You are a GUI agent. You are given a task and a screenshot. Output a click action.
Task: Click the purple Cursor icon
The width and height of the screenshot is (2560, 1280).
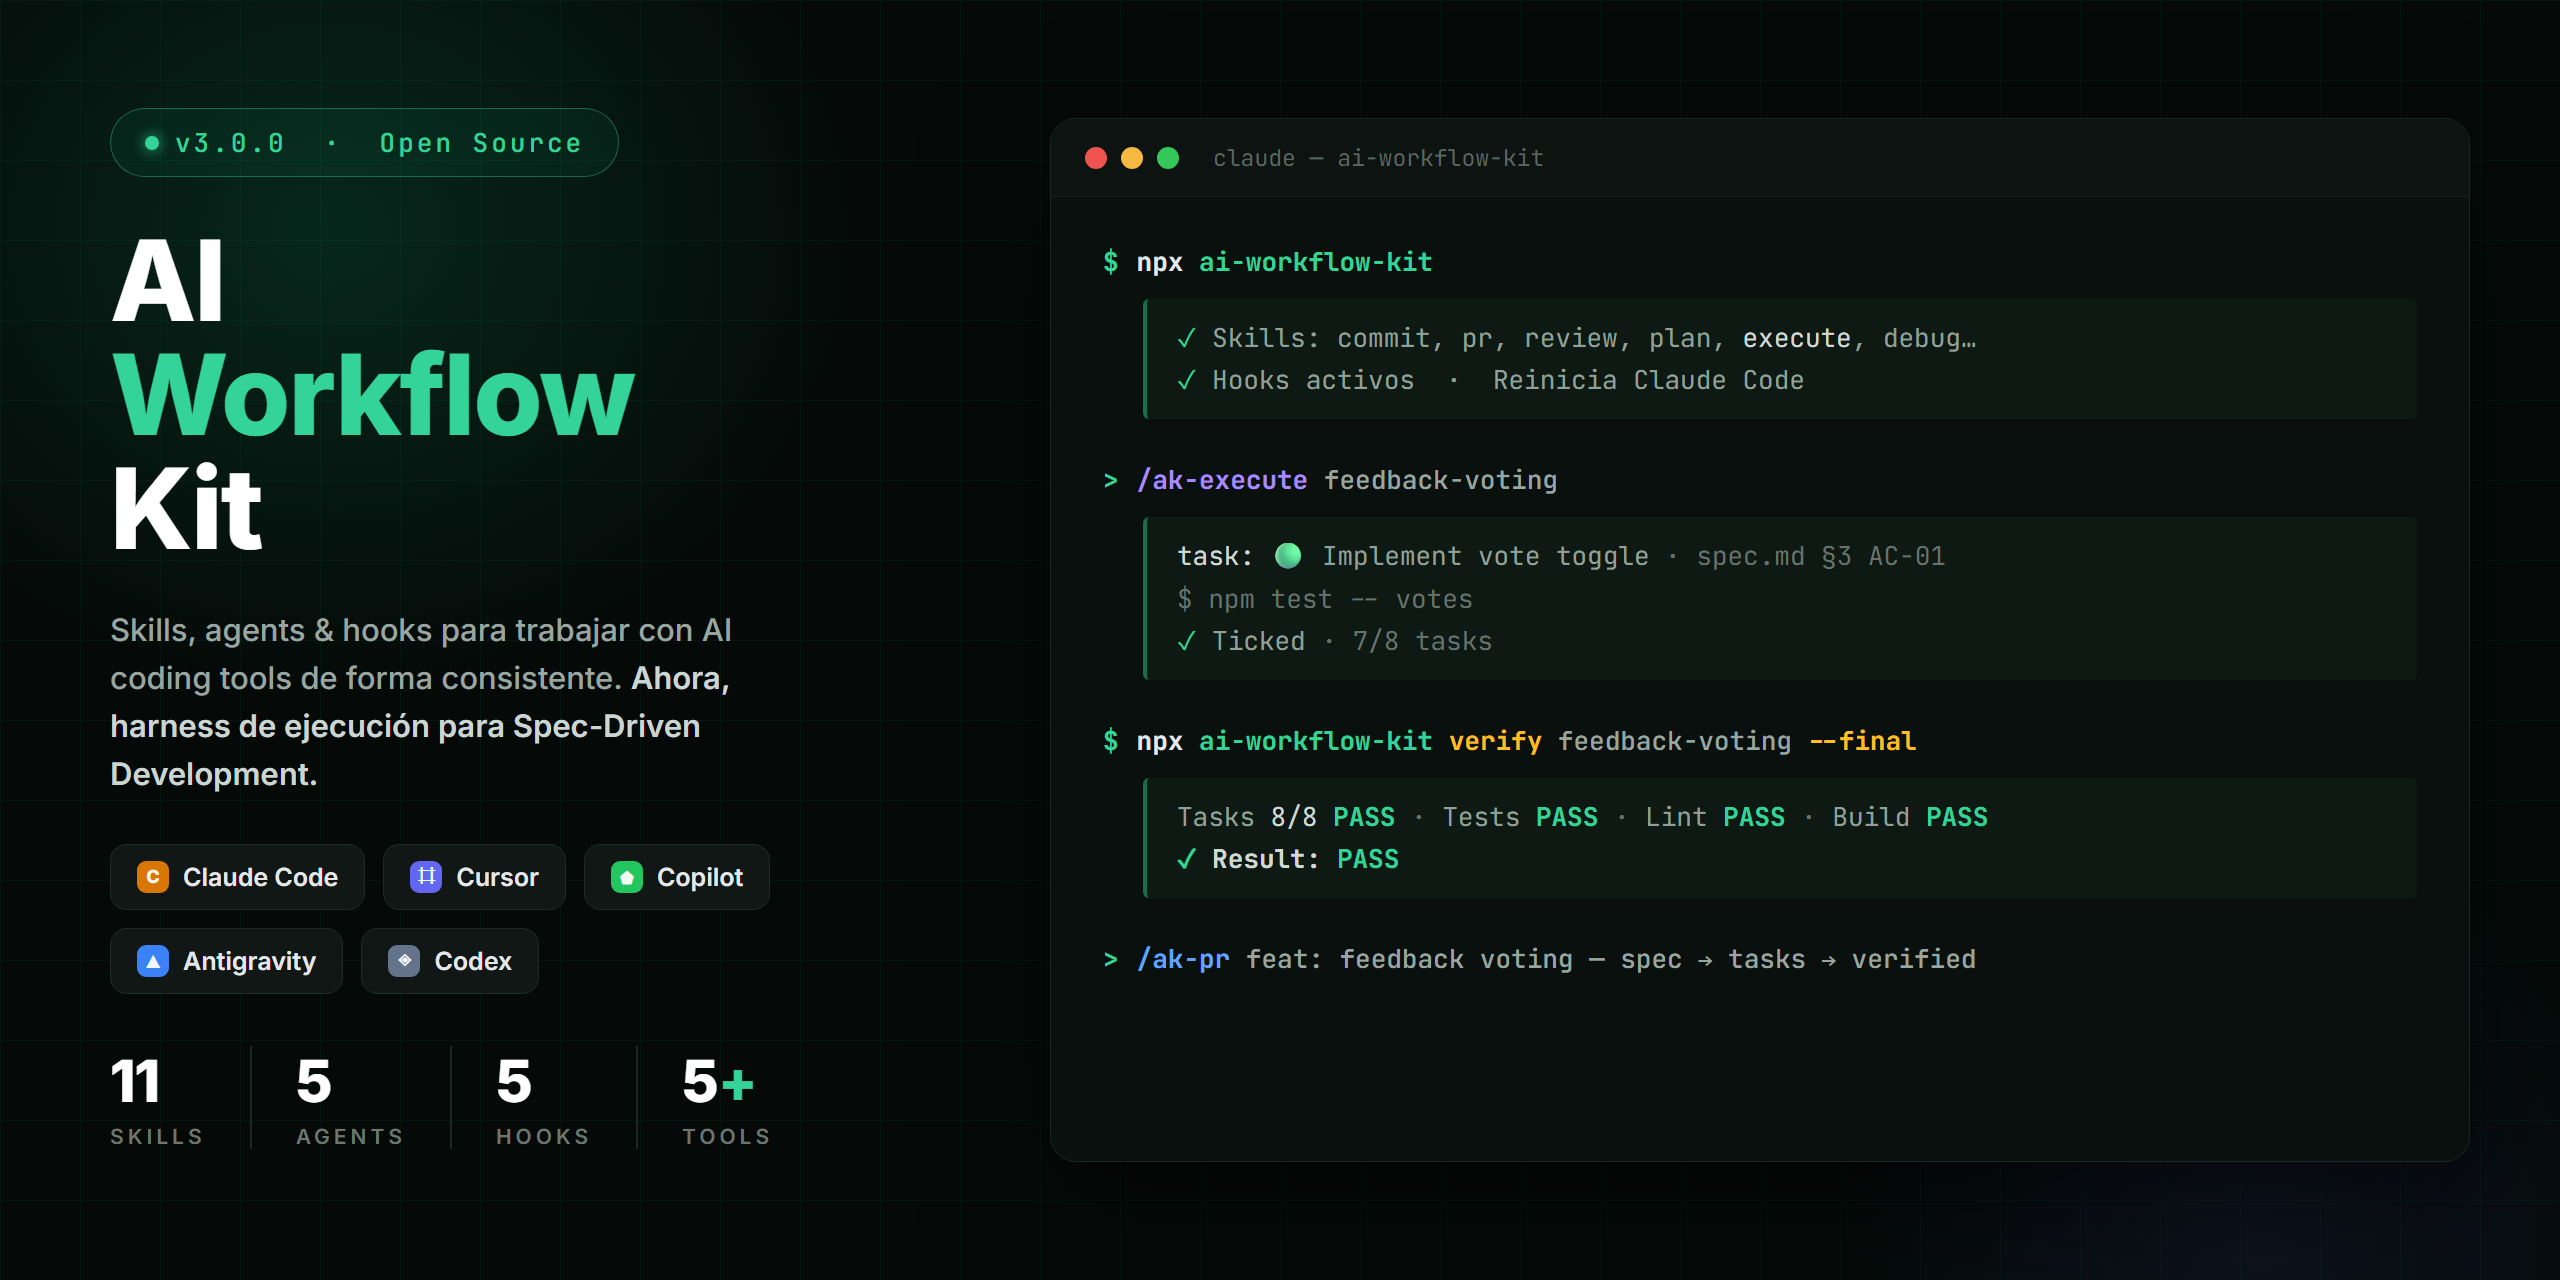pos(426,877)
